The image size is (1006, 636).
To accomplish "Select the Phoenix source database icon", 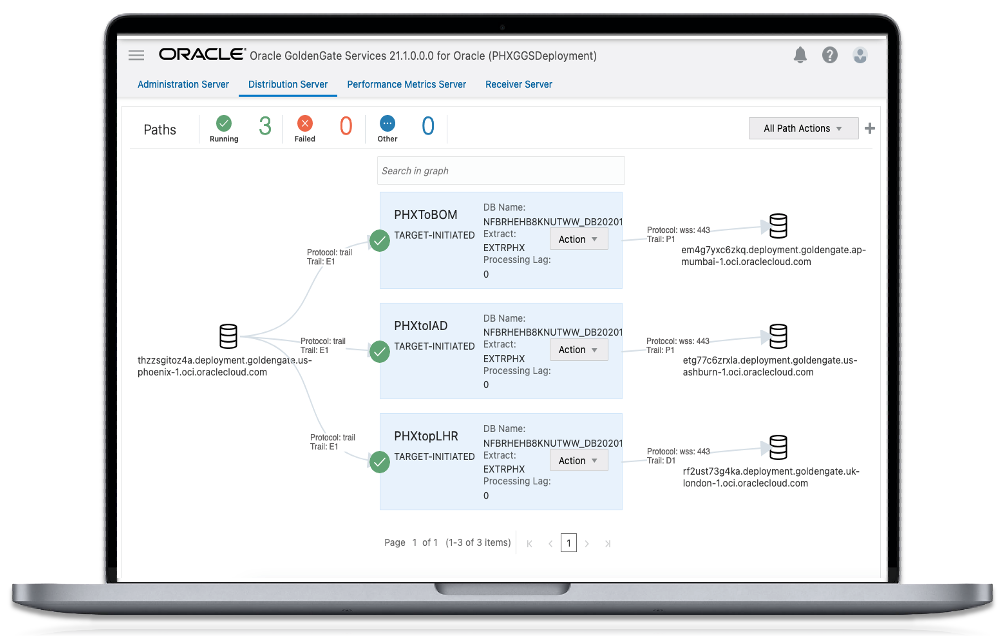I will tap(228, 336).
